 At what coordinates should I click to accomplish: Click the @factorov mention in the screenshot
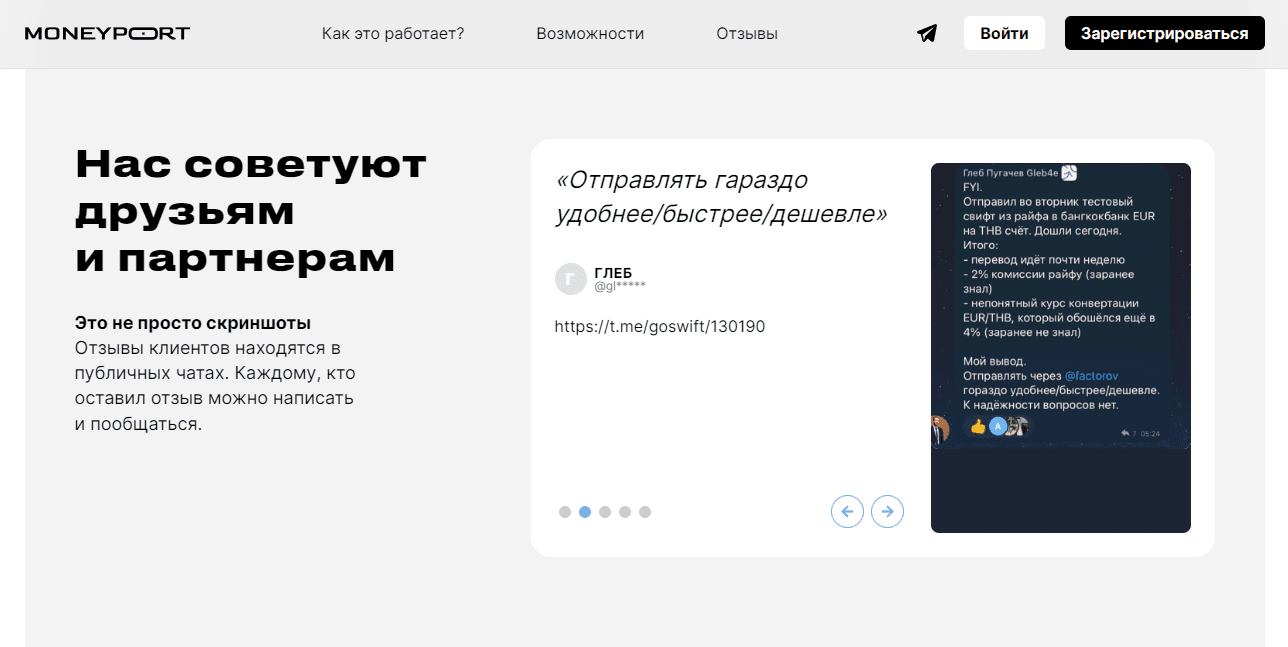point(1092,376)
